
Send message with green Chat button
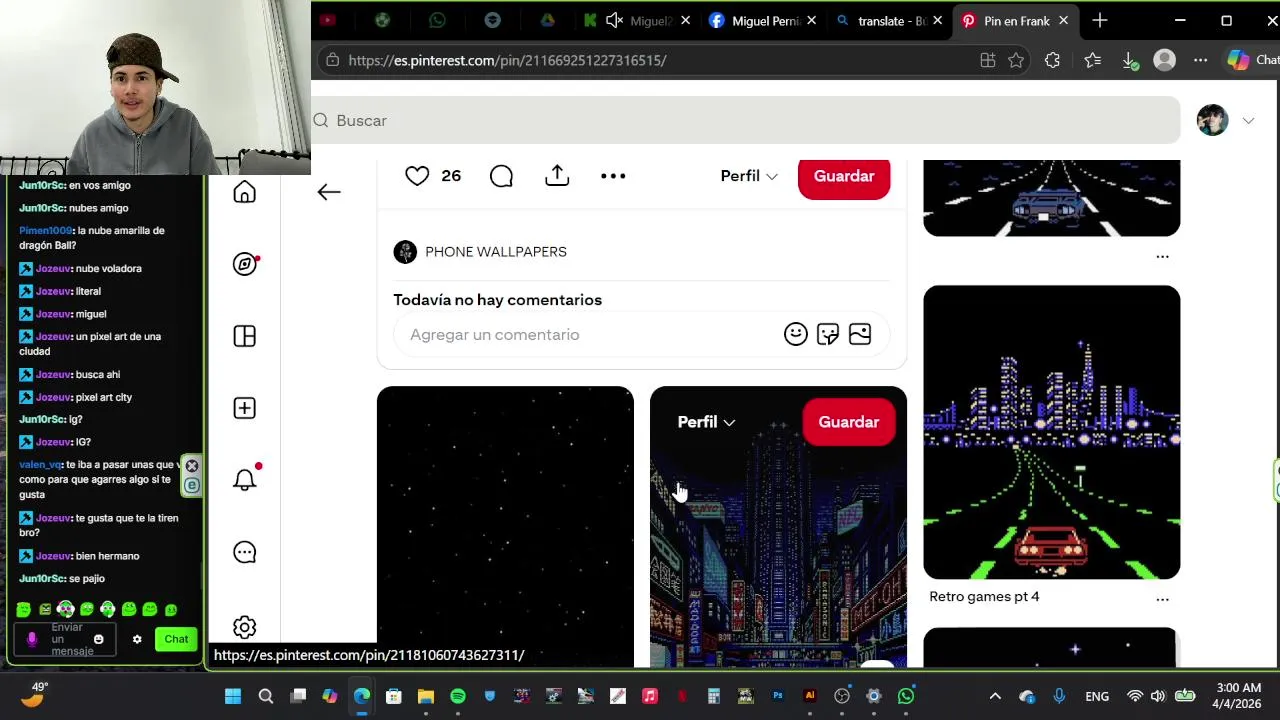[x=176, y=639]
